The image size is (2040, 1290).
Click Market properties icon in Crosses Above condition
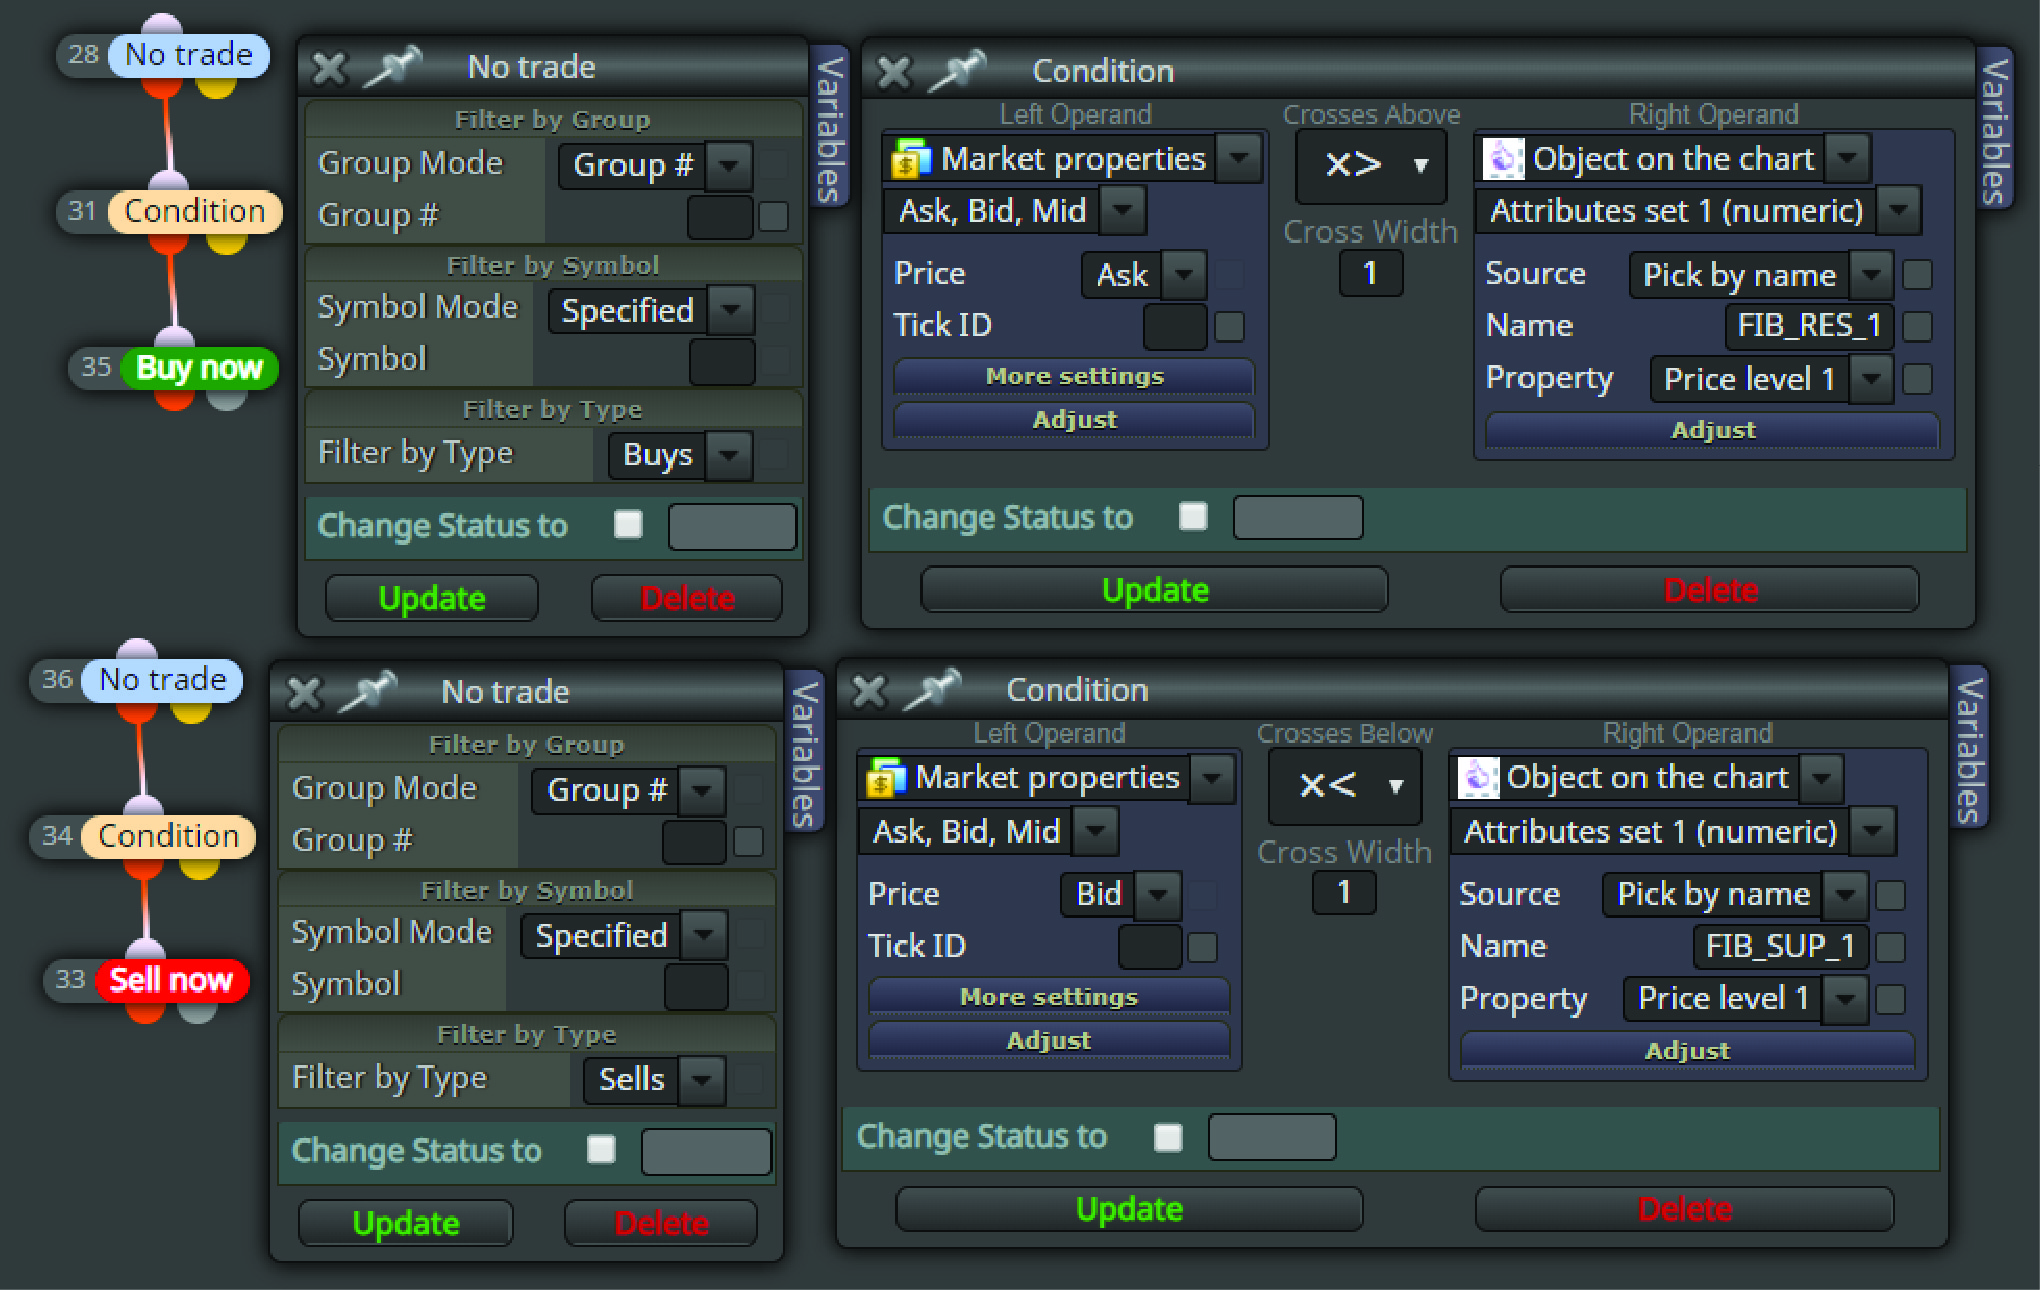click(x=910, y=159)
